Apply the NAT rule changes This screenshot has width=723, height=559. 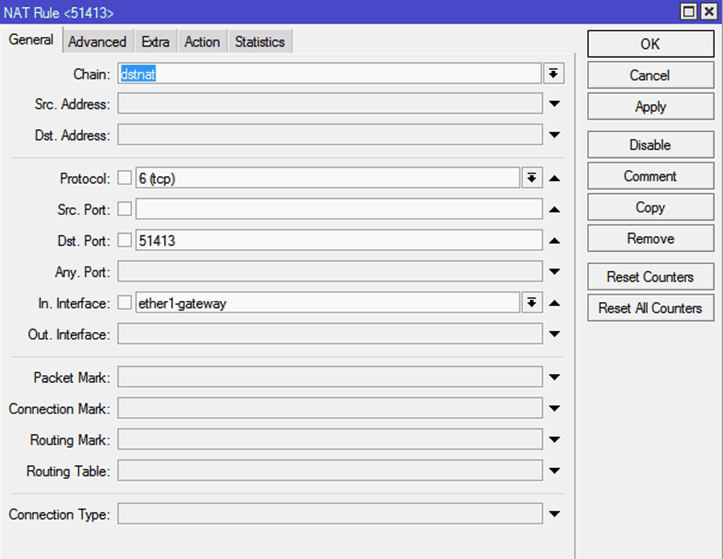tap(651, 107)
